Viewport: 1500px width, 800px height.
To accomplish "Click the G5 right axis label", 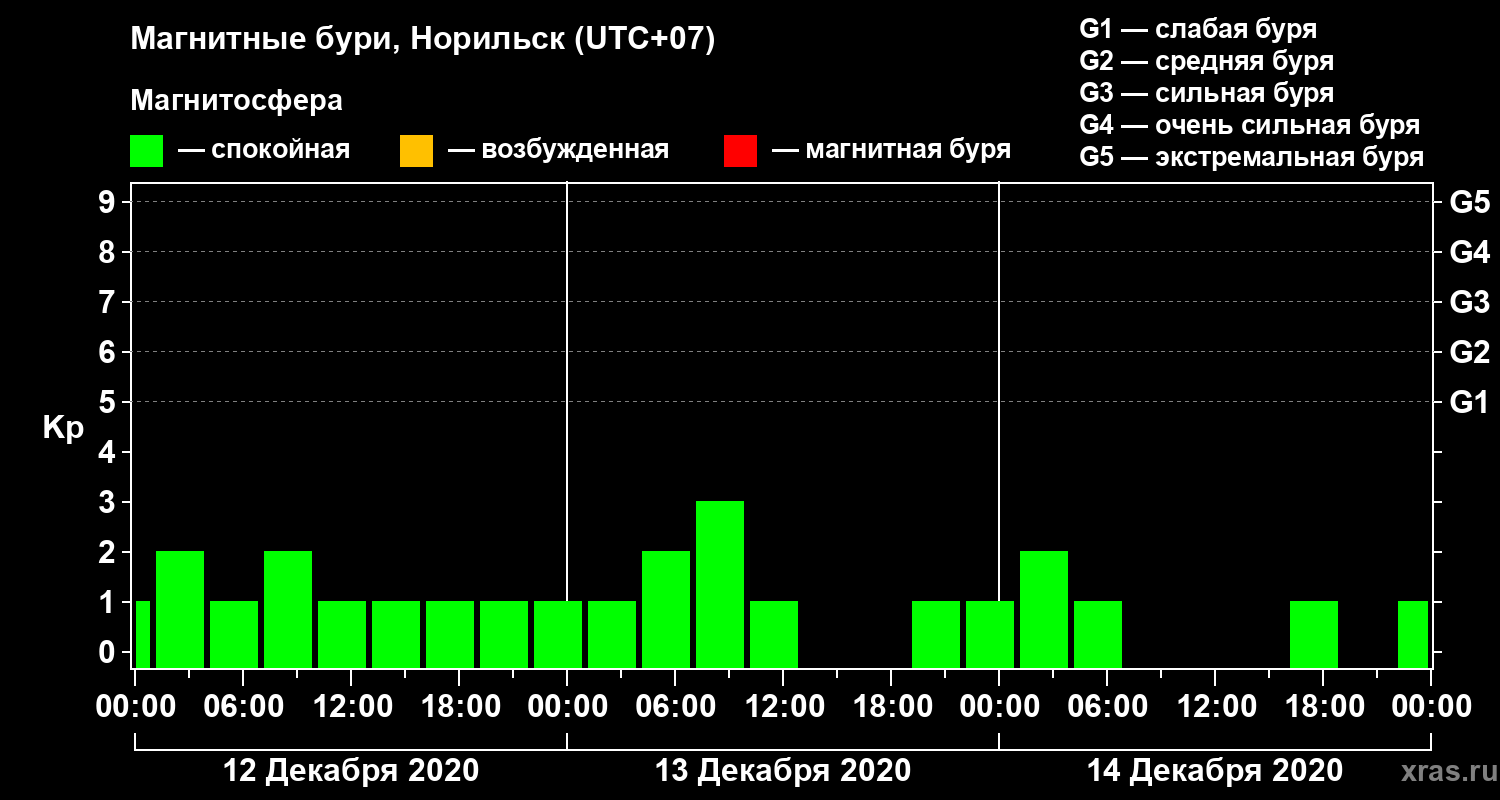I will pos(1469,202).
